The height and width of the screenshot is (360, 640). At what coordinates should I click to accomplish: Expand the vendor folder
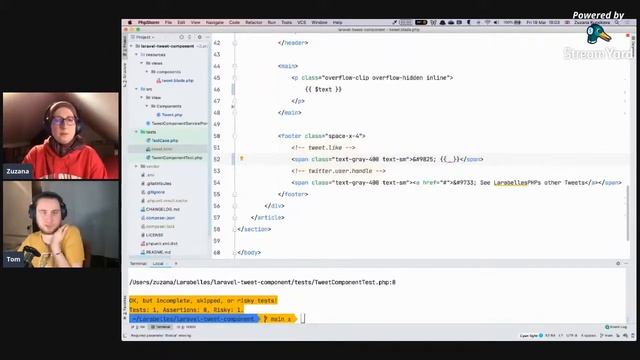137,166
